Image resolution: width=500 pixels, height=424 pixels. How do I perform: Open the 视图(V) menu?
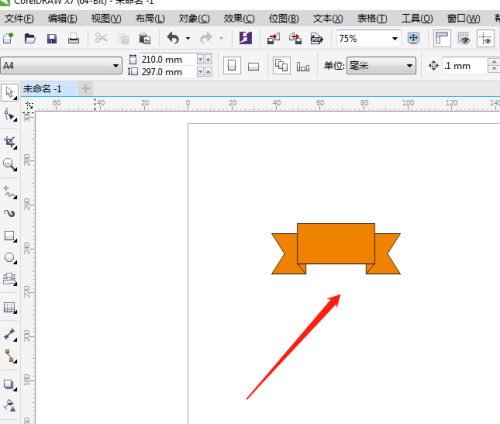tap(106, 18)
